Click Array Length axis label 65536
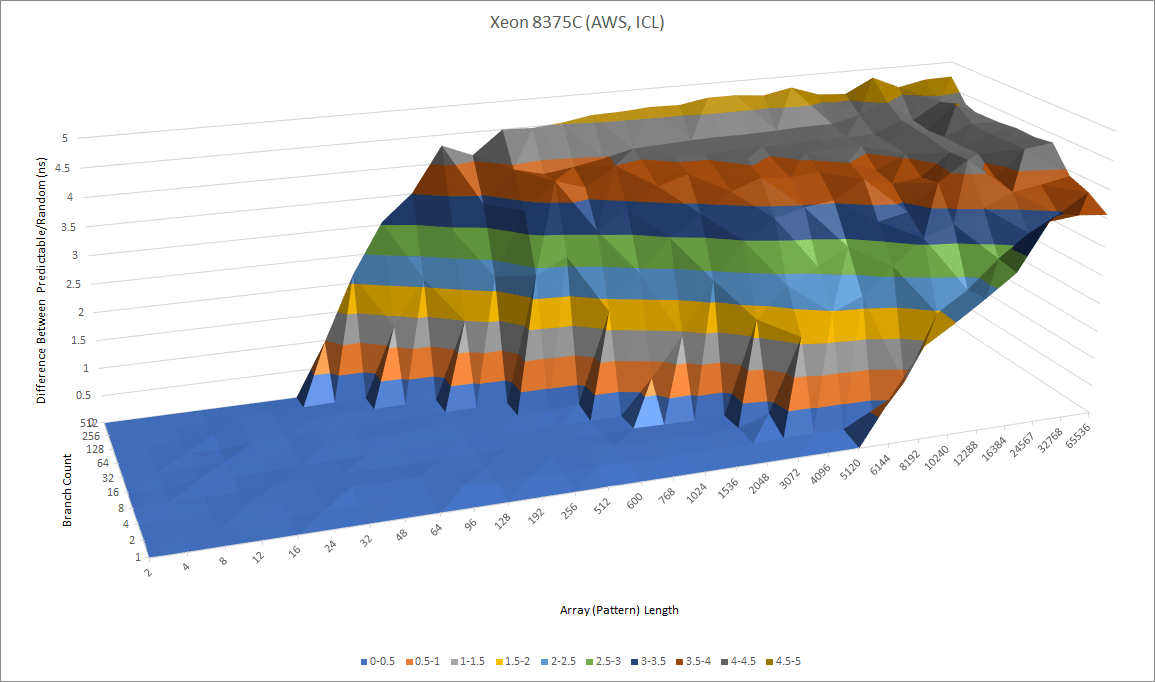 1078,435
